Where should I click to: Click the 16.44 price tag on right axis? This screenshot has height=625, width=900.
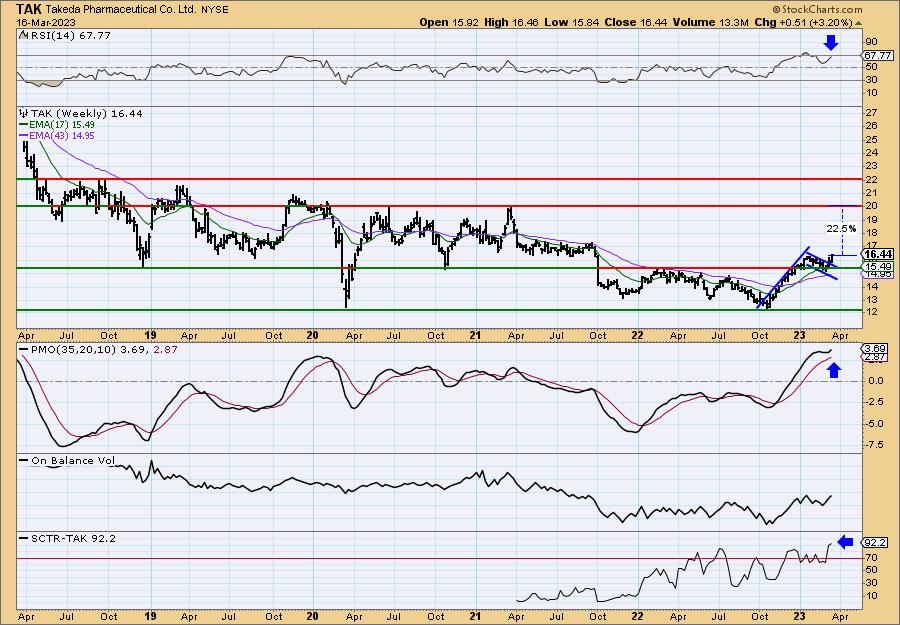(x=878, y=254)
